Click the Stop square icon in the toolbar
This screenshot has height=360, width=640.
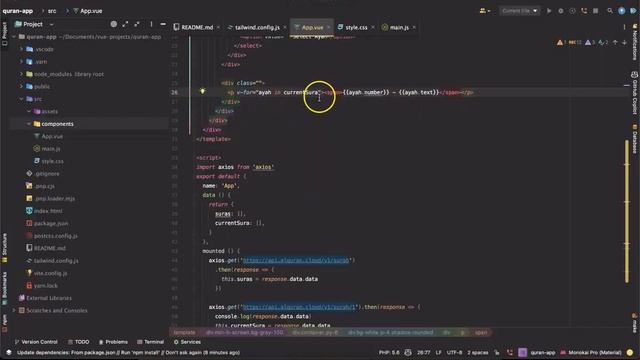(x=596, y=11)
